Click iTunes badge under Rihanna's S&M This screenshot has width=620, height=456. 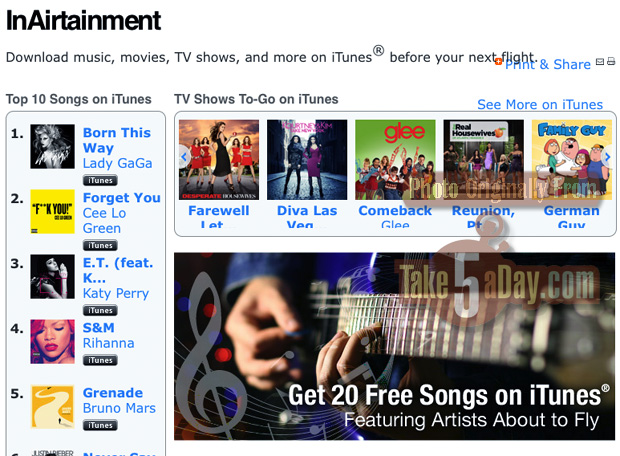coord(100,360)
